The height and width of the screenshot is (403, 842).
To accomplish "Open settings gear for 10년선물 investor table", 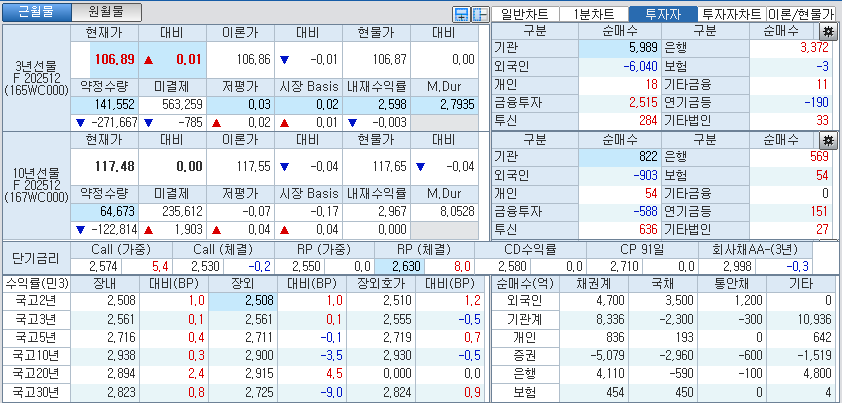I will pos(828,140).
